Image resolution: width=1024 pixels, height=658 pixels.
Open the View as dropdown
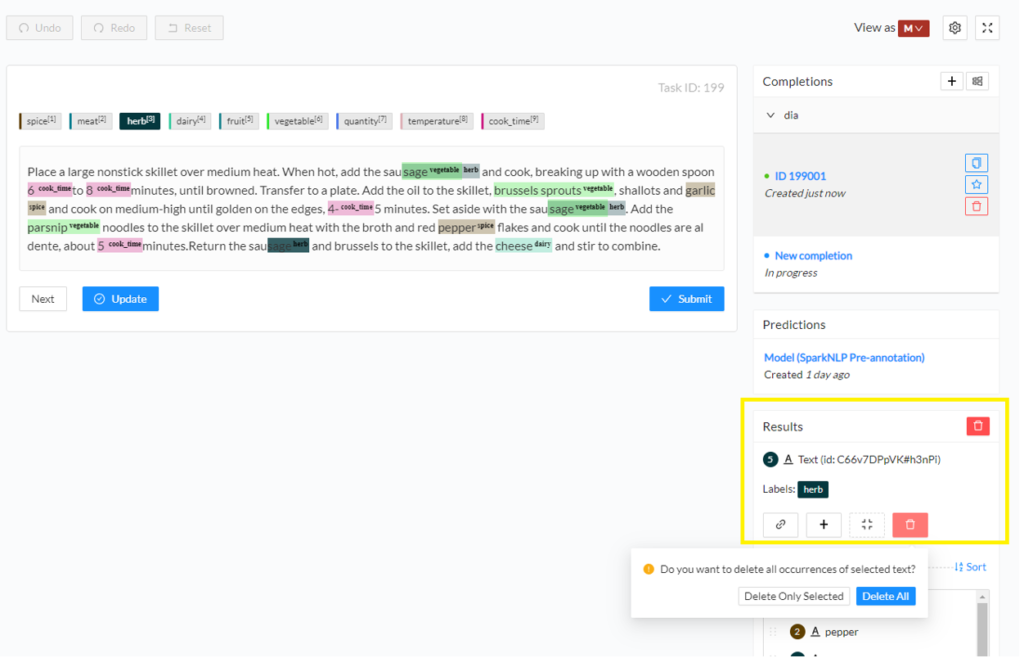tap(915, 27)
